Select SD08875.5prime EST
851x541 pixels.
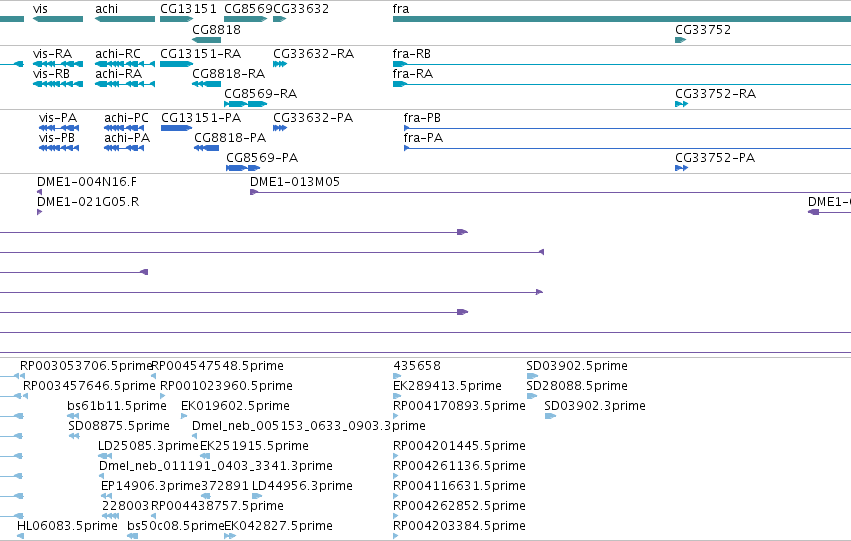(x=74, y=436)
